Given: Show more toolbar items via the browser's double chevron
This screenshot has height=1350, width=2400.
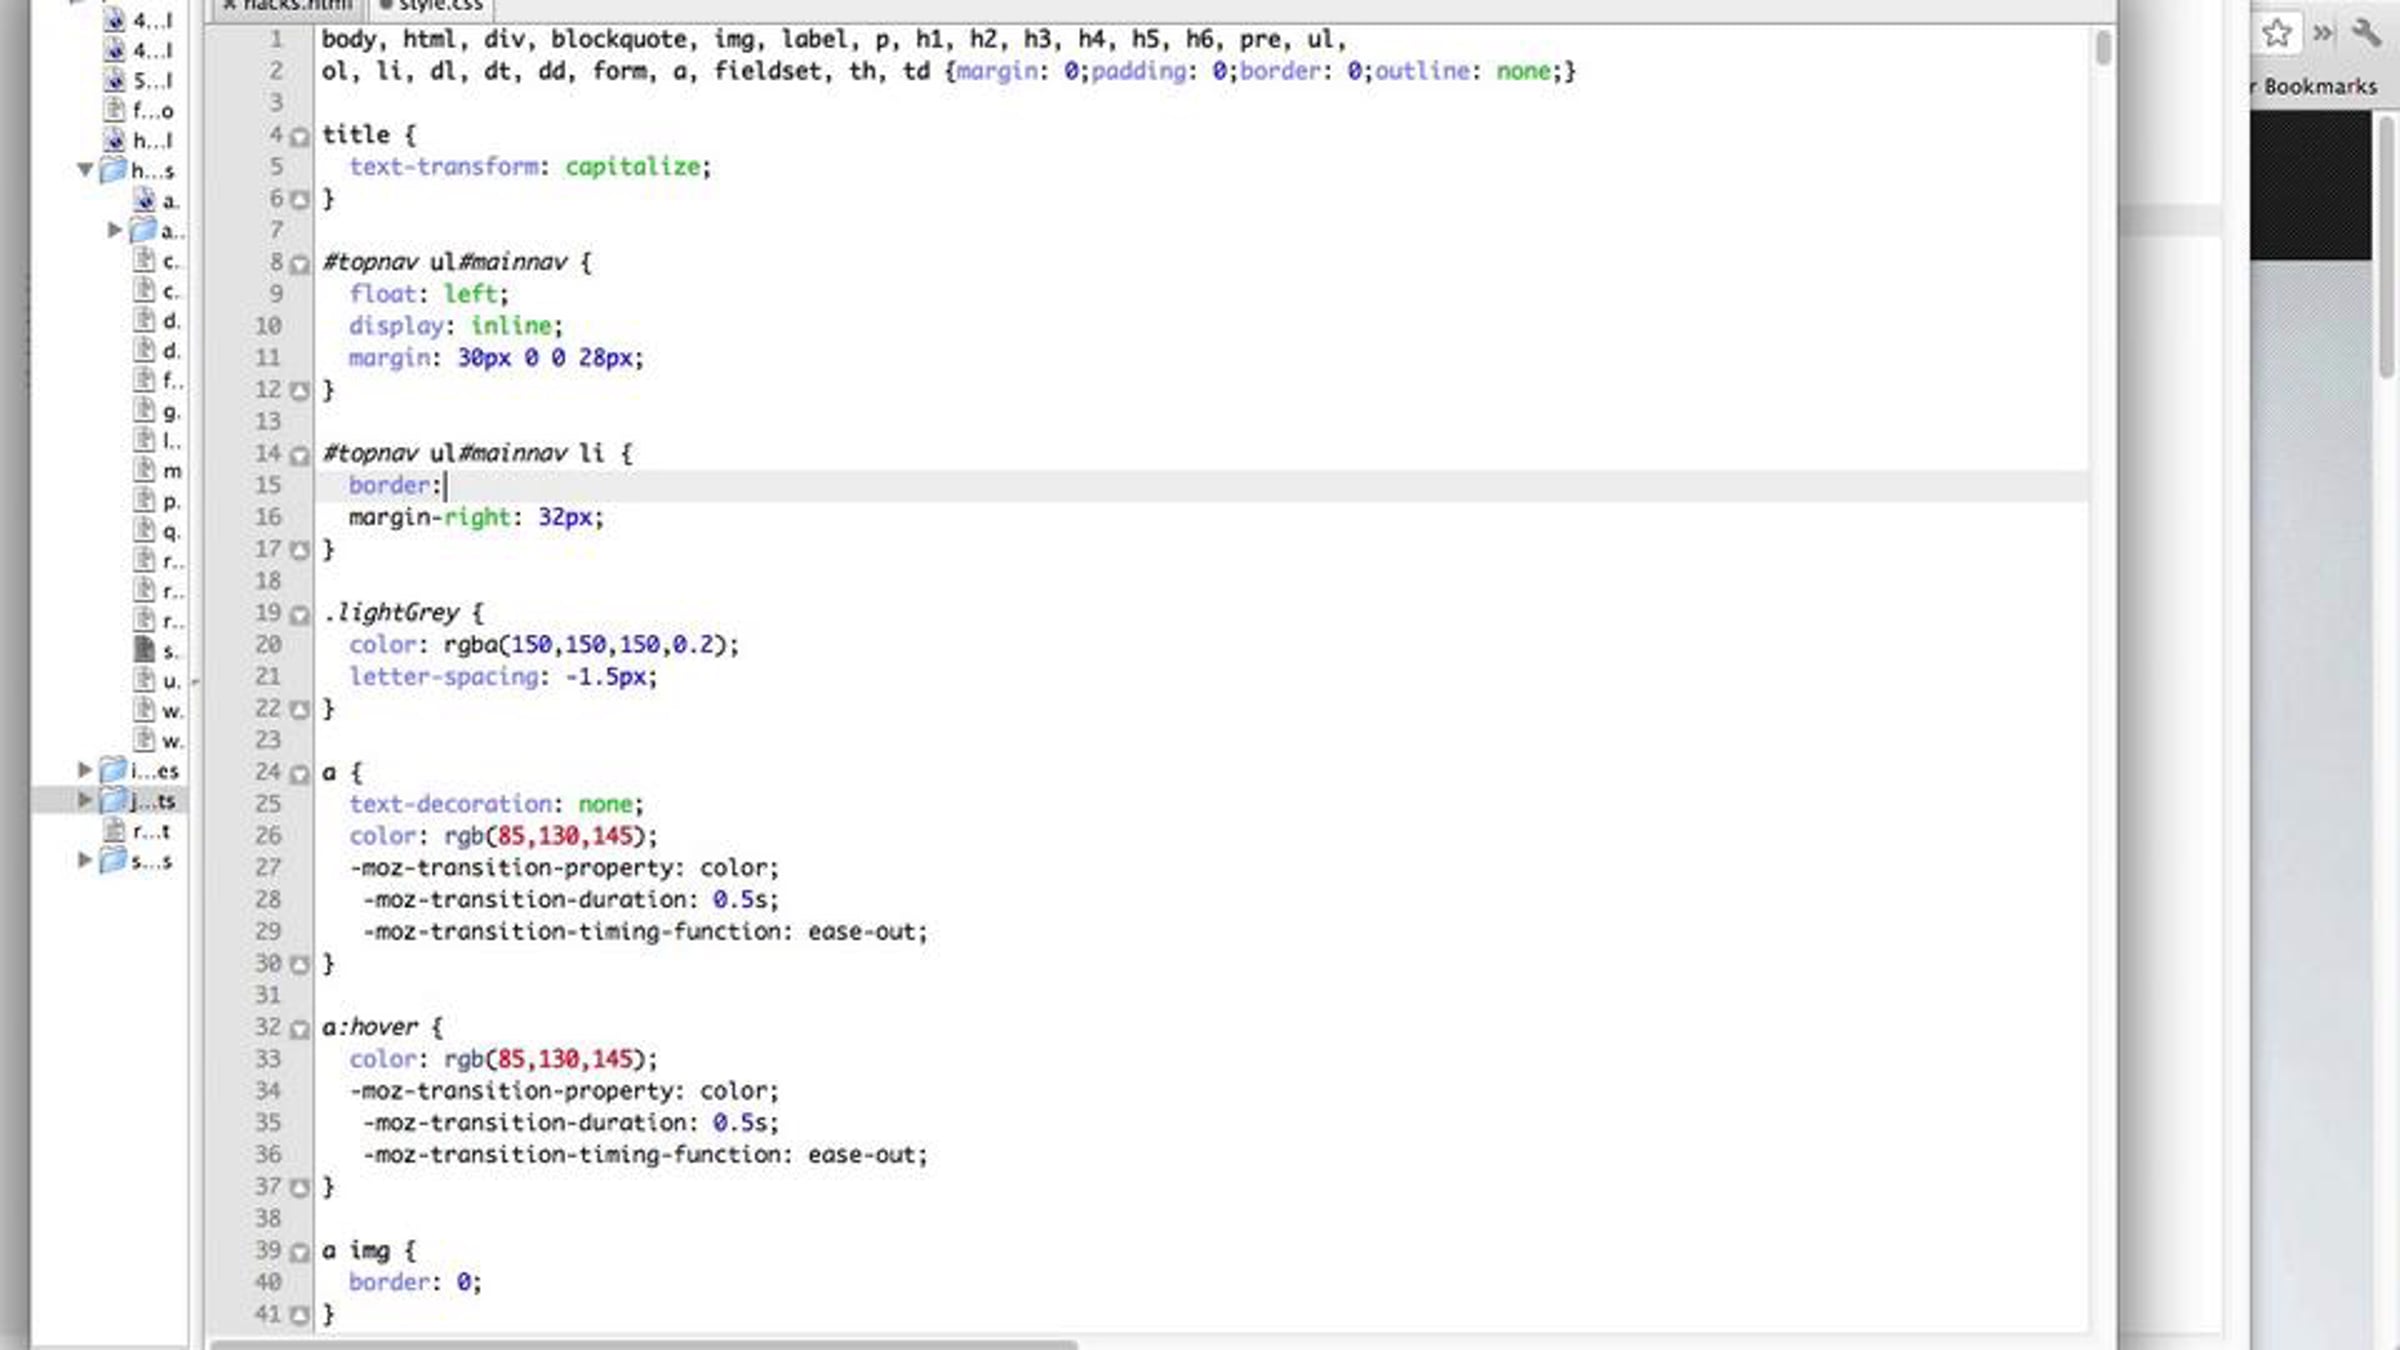Looking at the screenshot, I should 2323,33.
